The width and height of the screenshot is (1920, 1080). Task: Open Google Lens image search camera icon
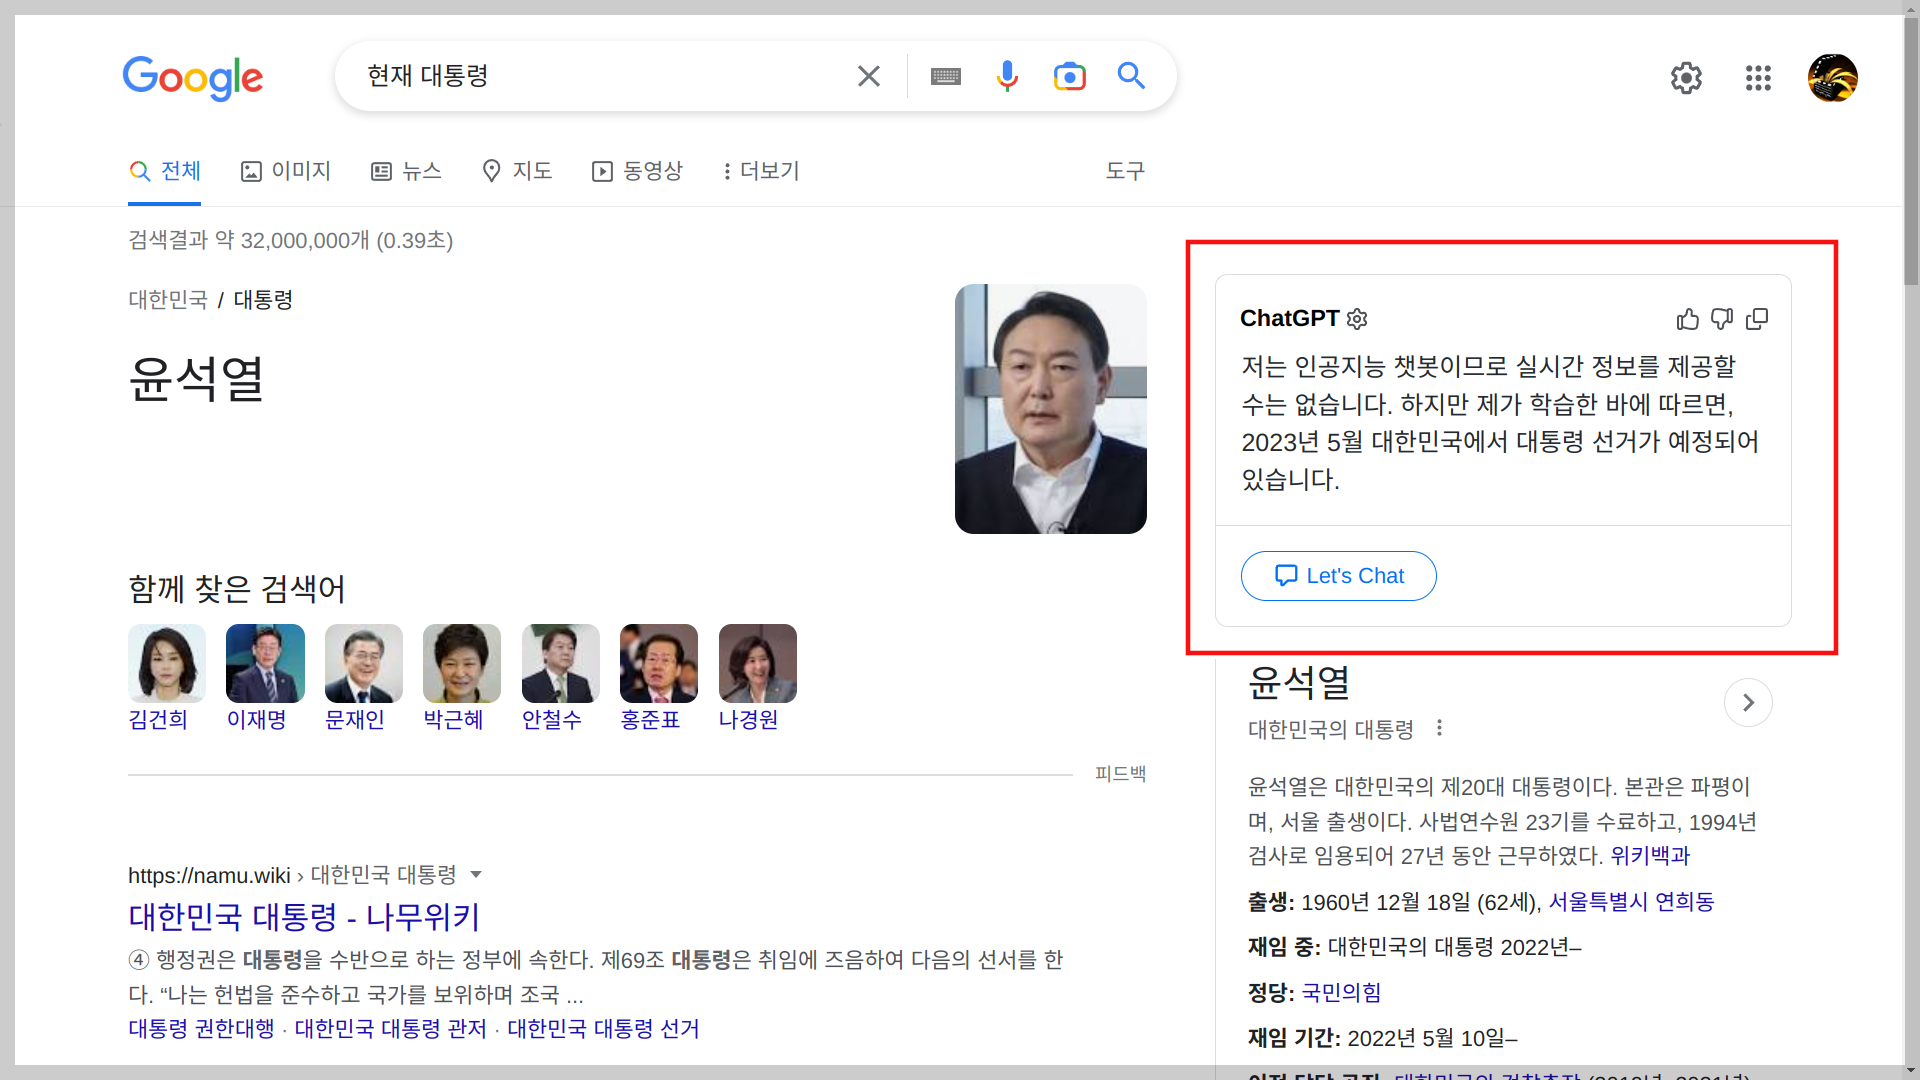[1069, 76]
